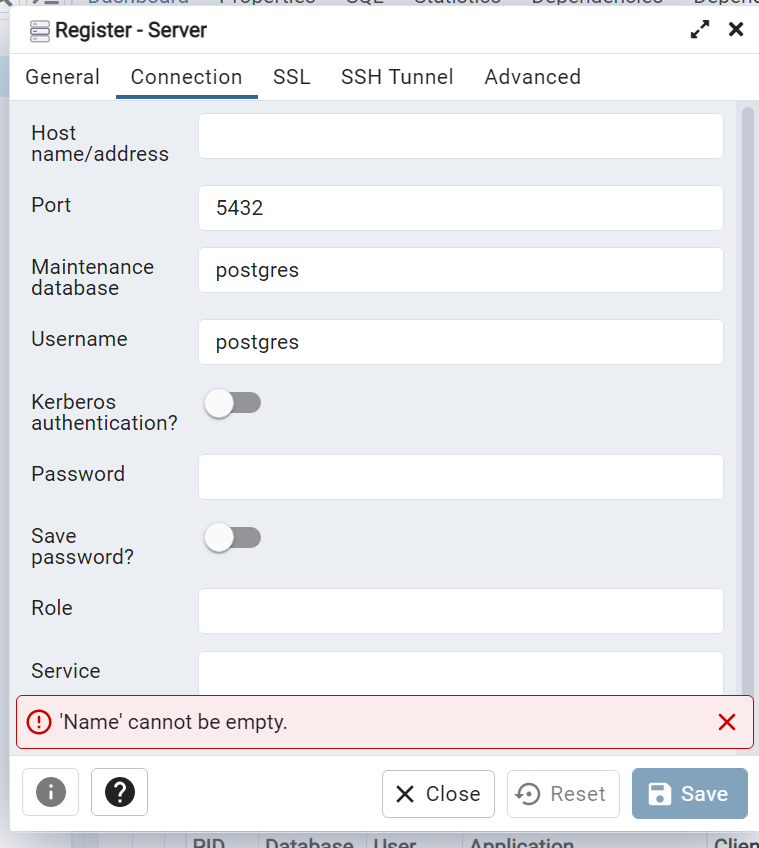Click the server icon in dialog title
759x848 pixels.
[x=40, y=31]
